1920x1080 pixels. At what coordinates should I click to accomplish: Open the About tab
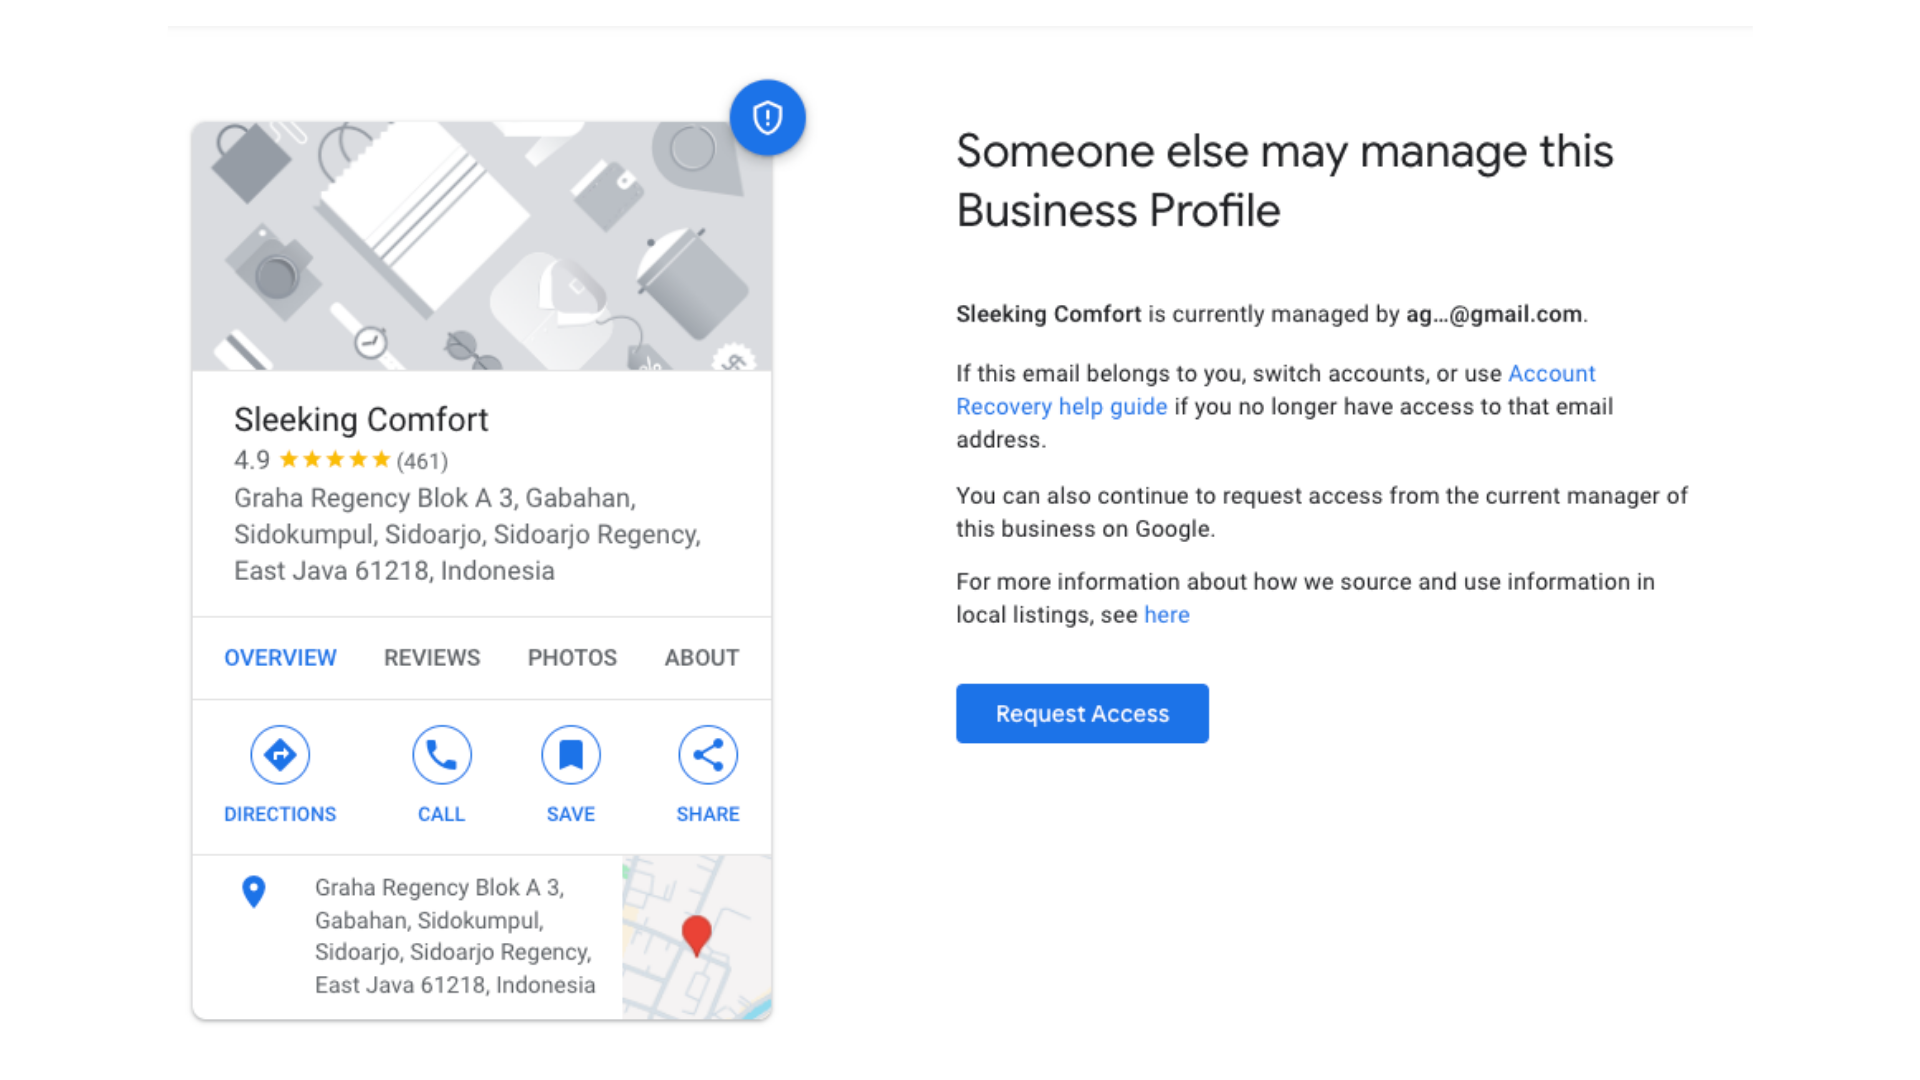702,658
